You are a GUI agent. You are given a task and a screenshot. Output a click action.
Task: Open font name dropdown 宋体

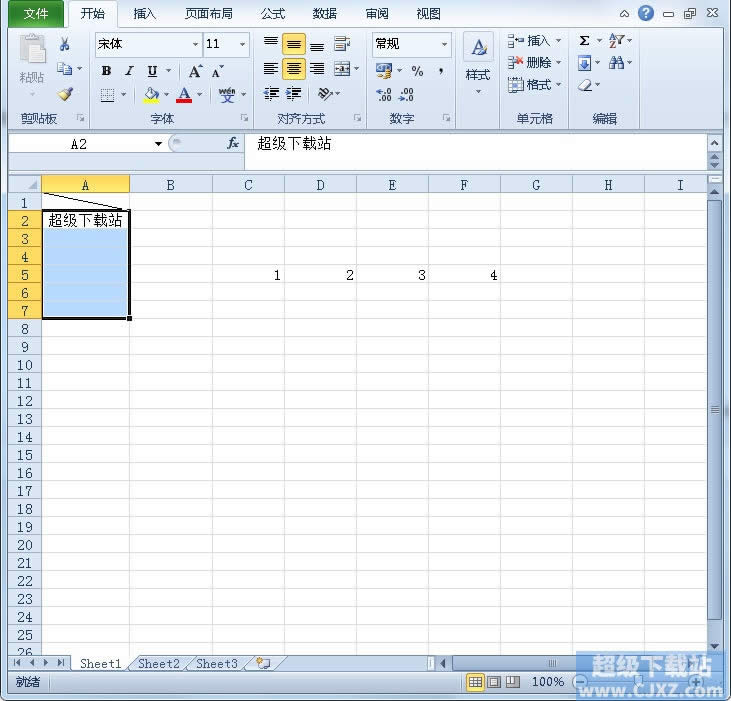click(x=195, y=44)
